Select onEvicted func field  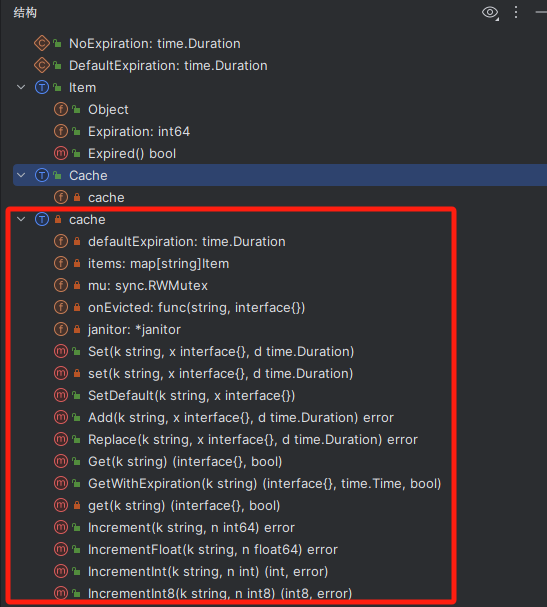click(196, 308)
